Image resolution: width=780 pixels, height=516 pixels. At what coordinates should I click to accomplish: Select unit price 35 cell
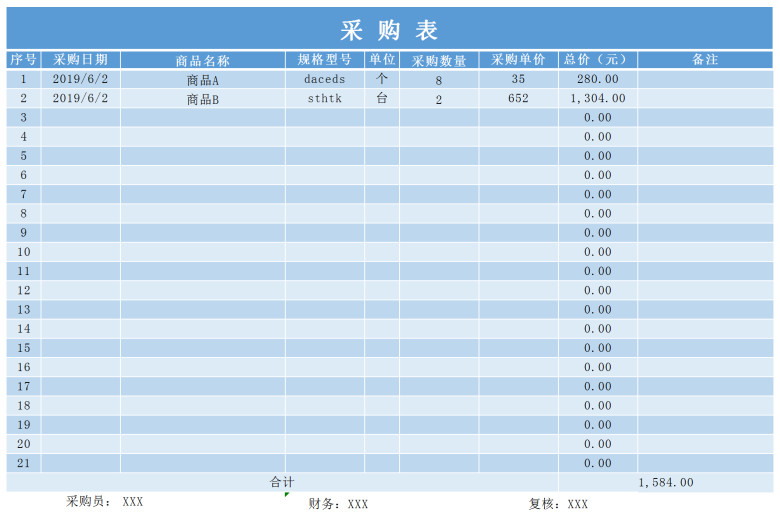click(518, 79)
